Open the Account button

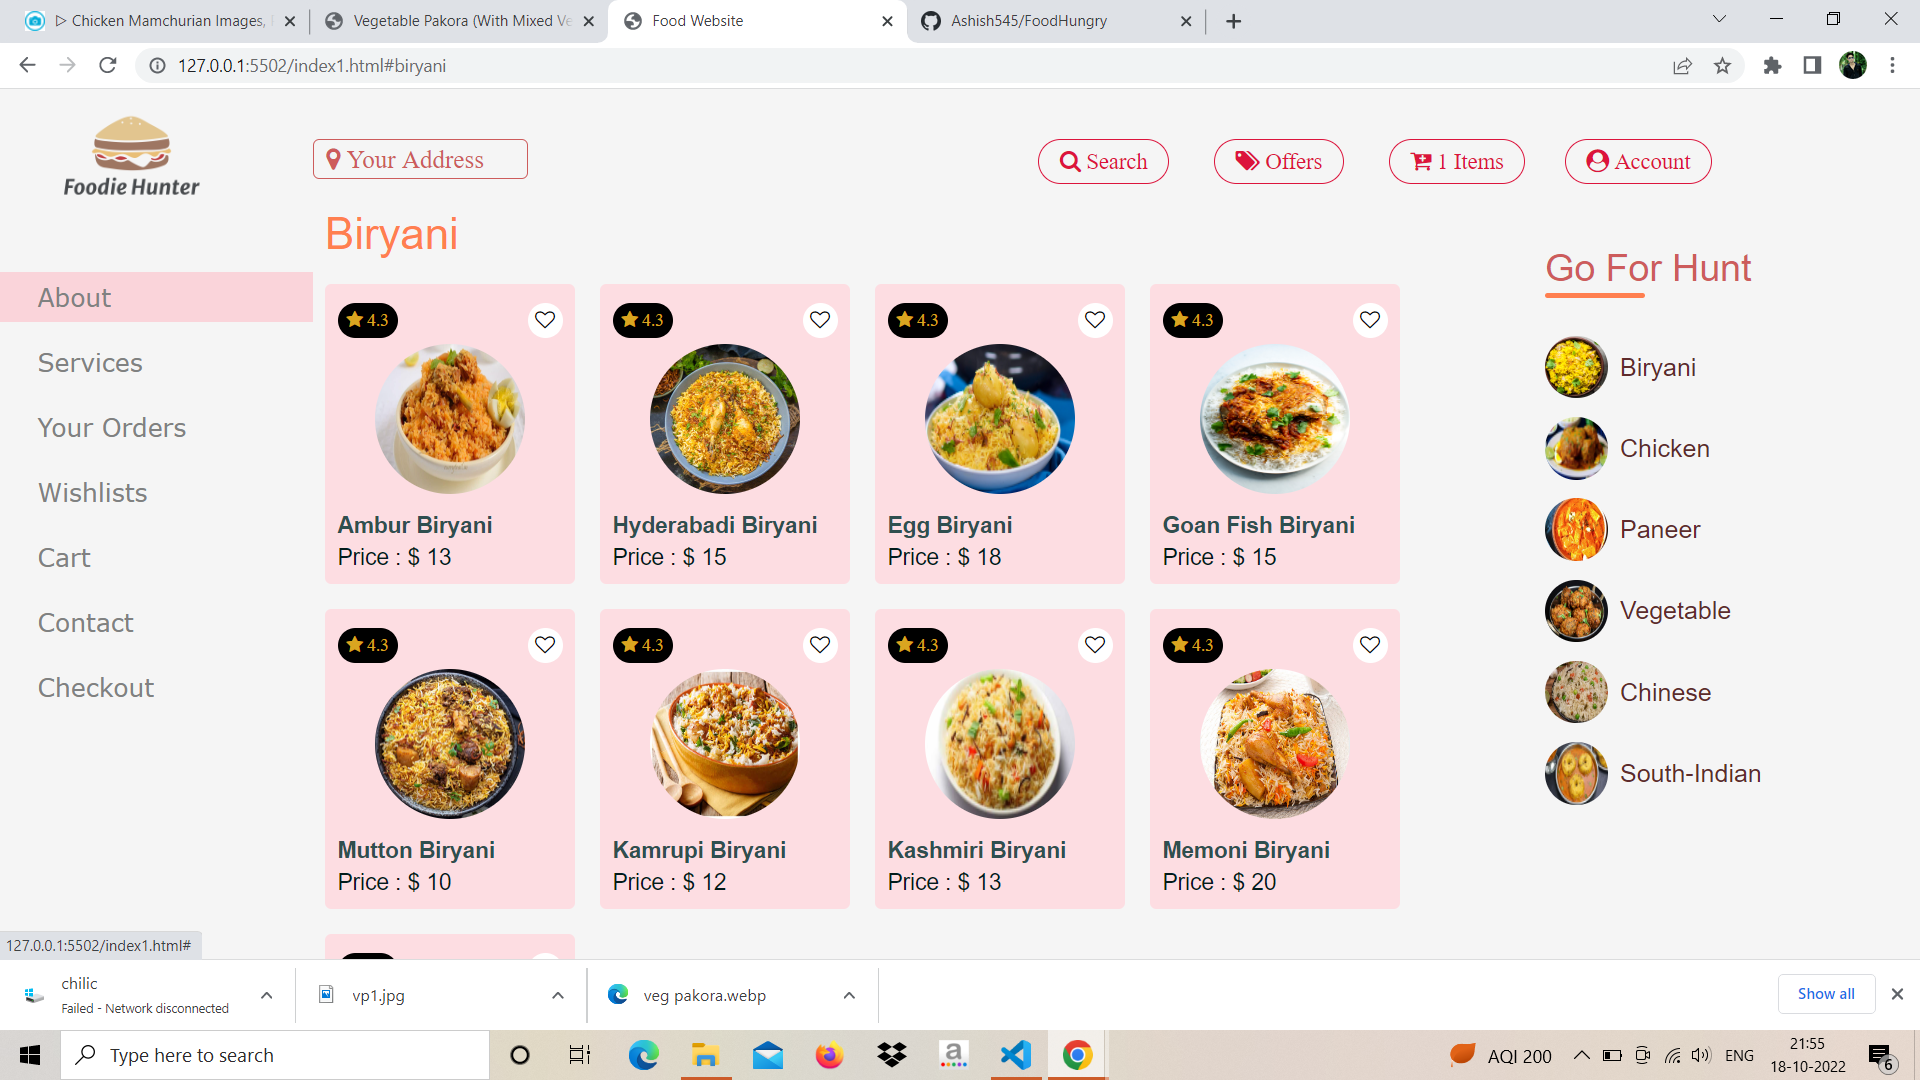pos(1638,161)
